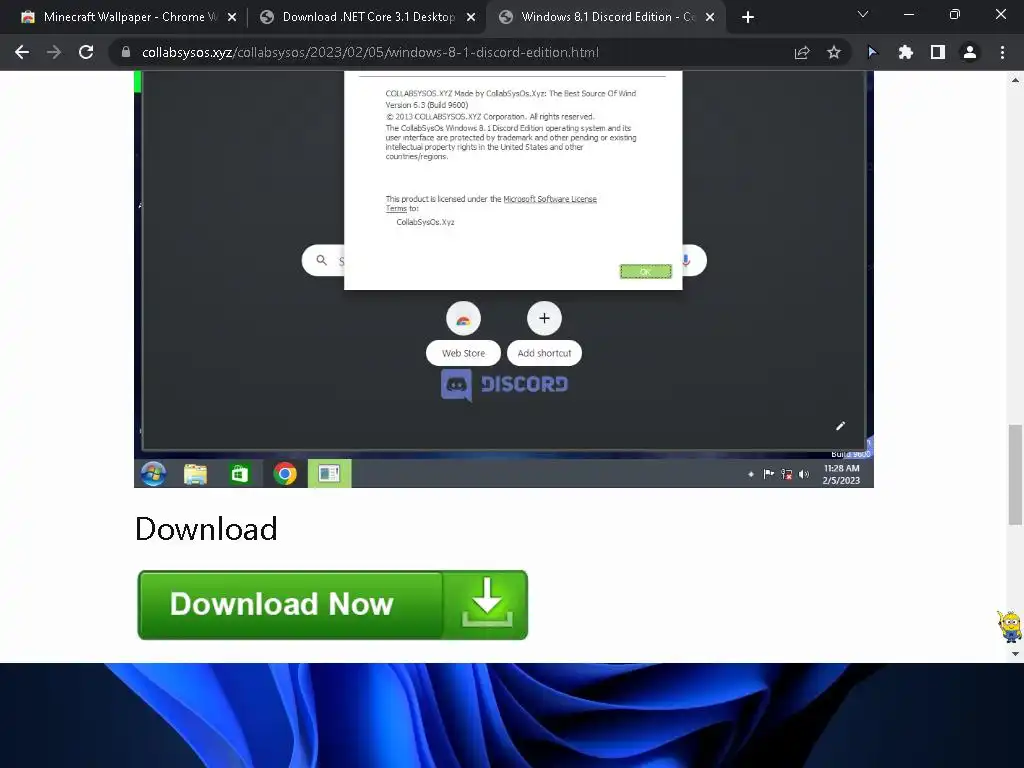The height and width of the screenshot is (768, 1024).
Task: Open Chrome's three-dot menu
Action: [1002, 52]
